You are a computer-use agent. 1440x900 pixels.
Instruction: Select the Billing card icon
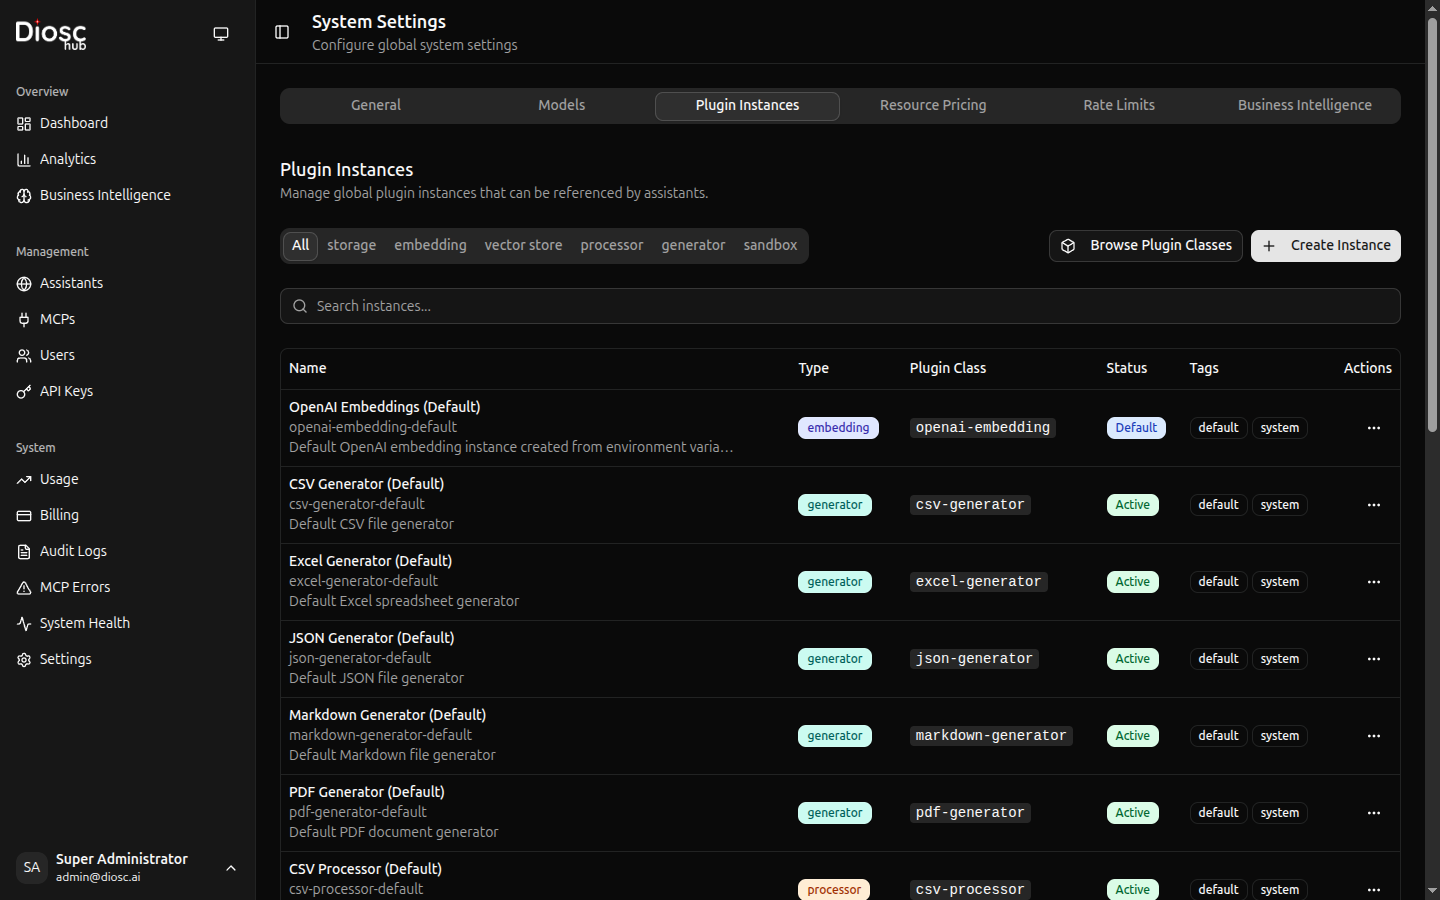click(x=23, y=515)
